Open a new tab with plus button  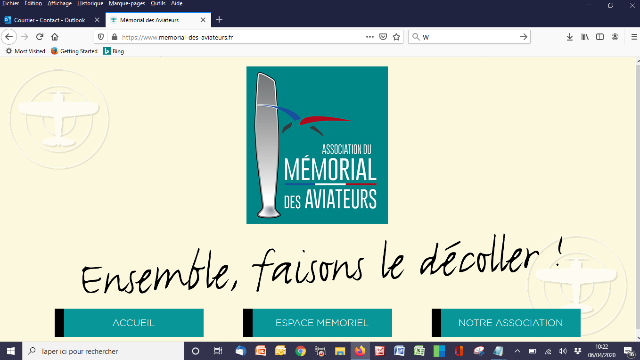point(219,20)
